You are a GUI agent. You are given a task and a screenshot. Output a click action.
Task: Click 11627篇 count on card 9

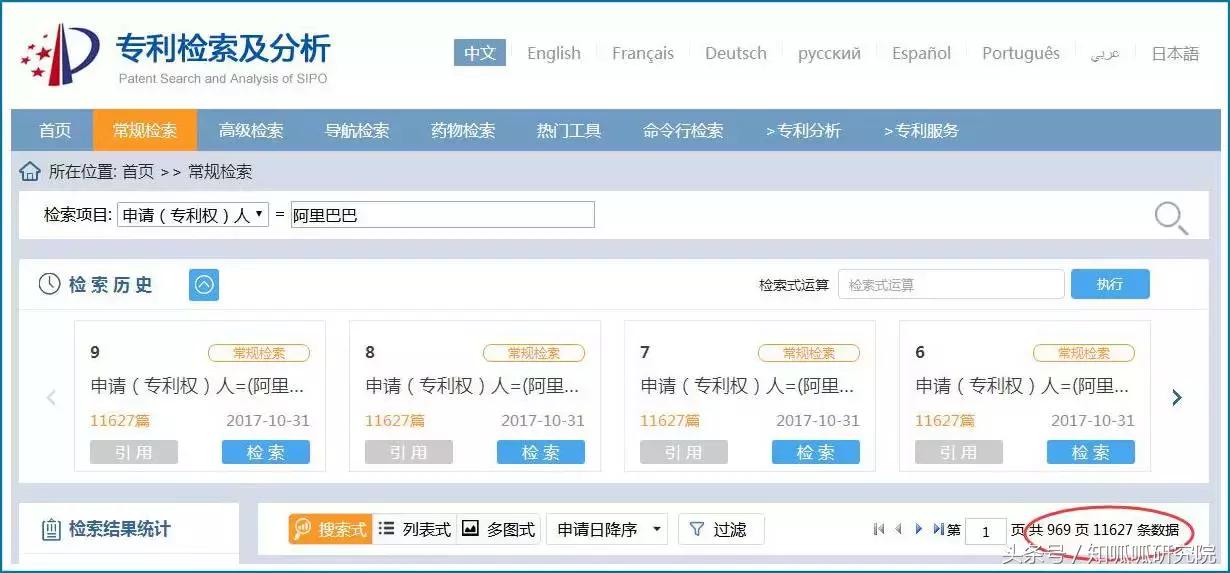[120, 420]
